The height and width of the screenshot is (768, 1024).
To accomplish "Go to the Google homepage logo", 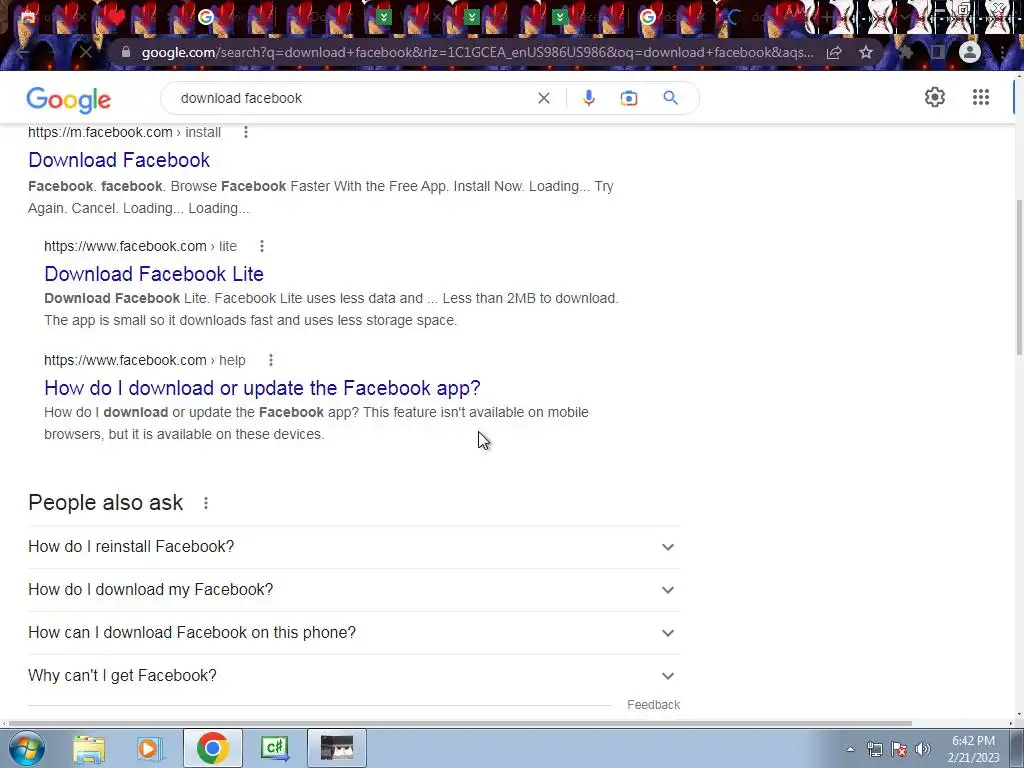I will pyautogui.click(x=69, y=100).
